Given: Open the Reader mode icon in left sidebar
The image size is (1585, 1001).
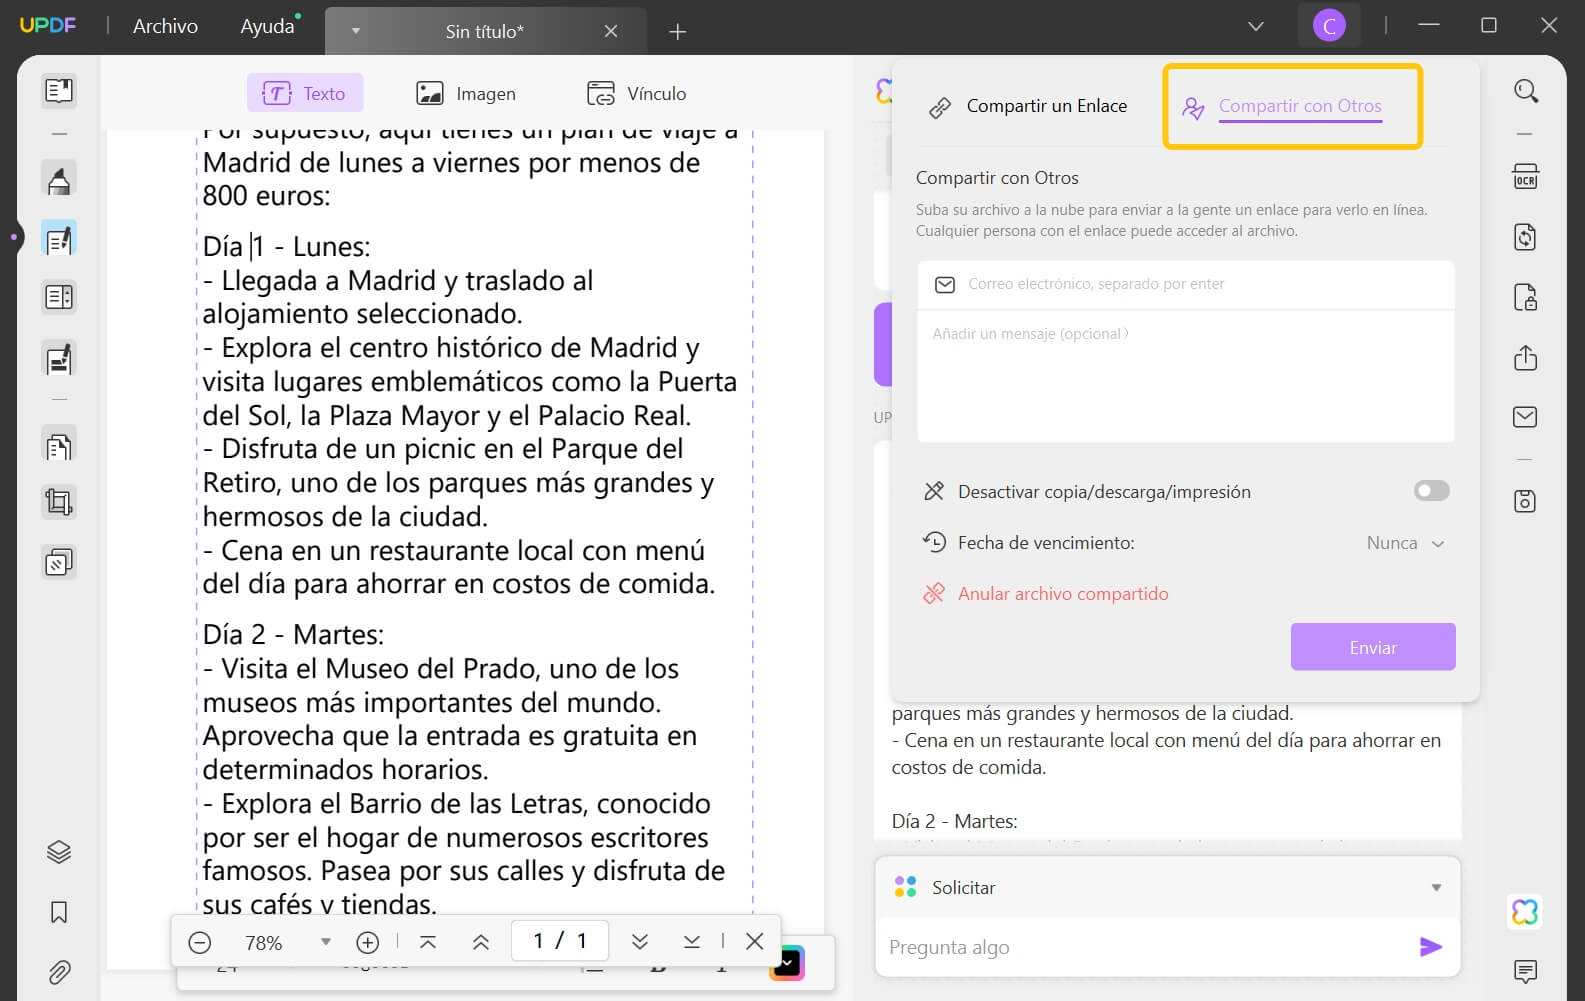Looking at the screenshot, I should (x=59, y=91).
